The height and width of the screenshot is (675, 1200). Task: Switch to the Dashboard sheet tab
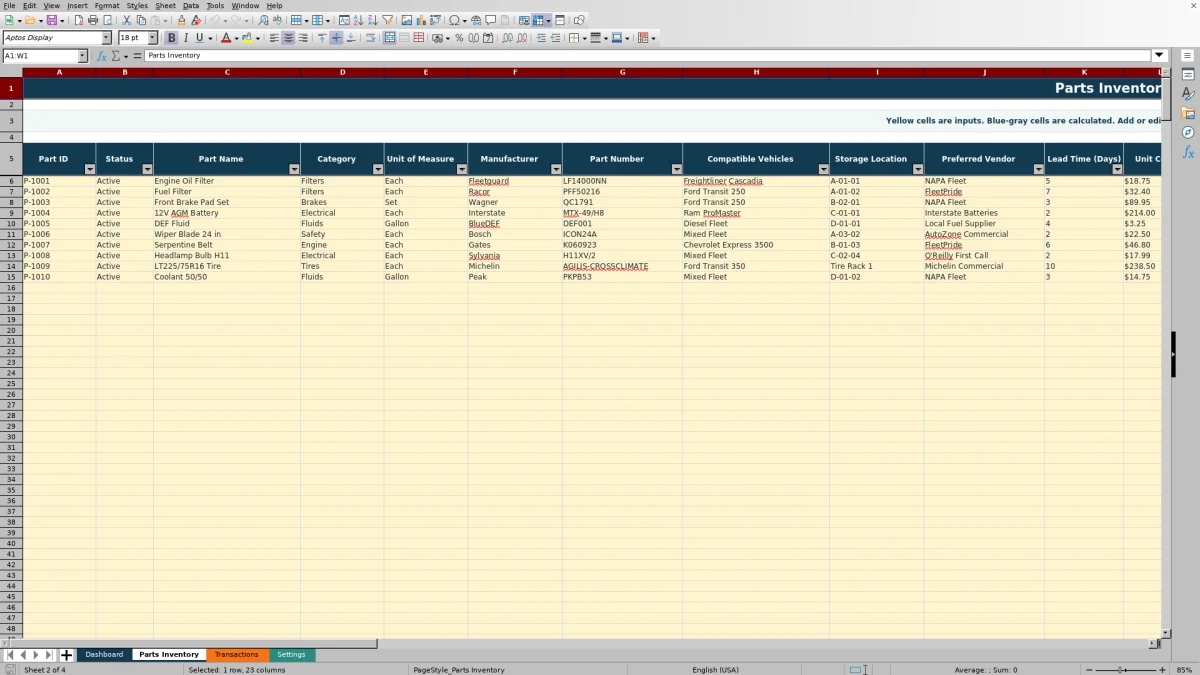[x=104, y=655]
